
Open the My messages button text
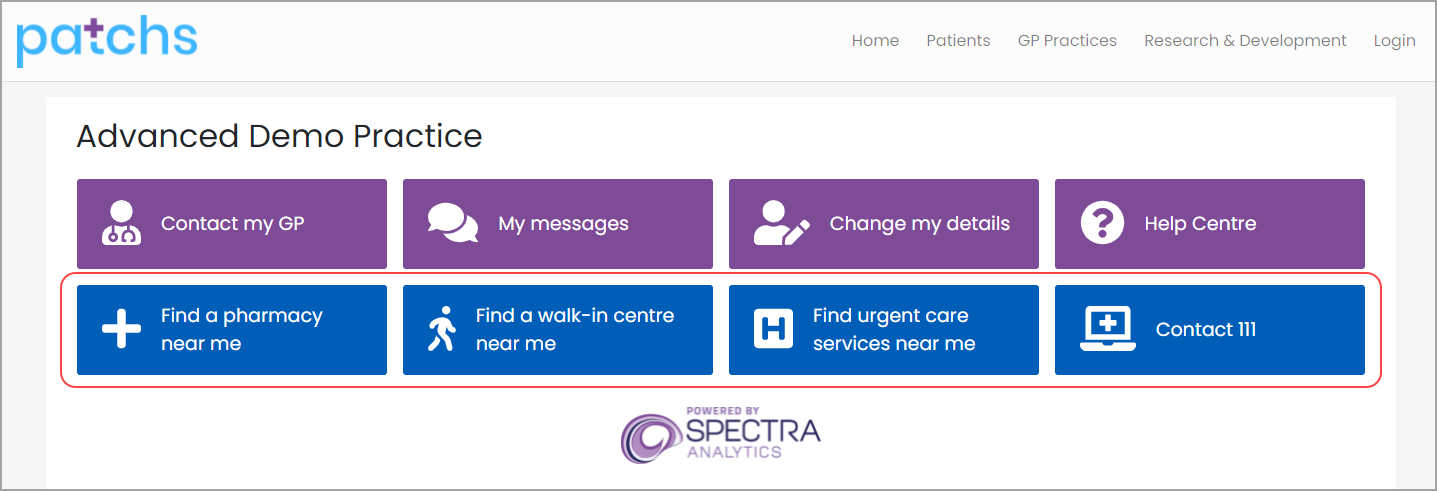563,224
